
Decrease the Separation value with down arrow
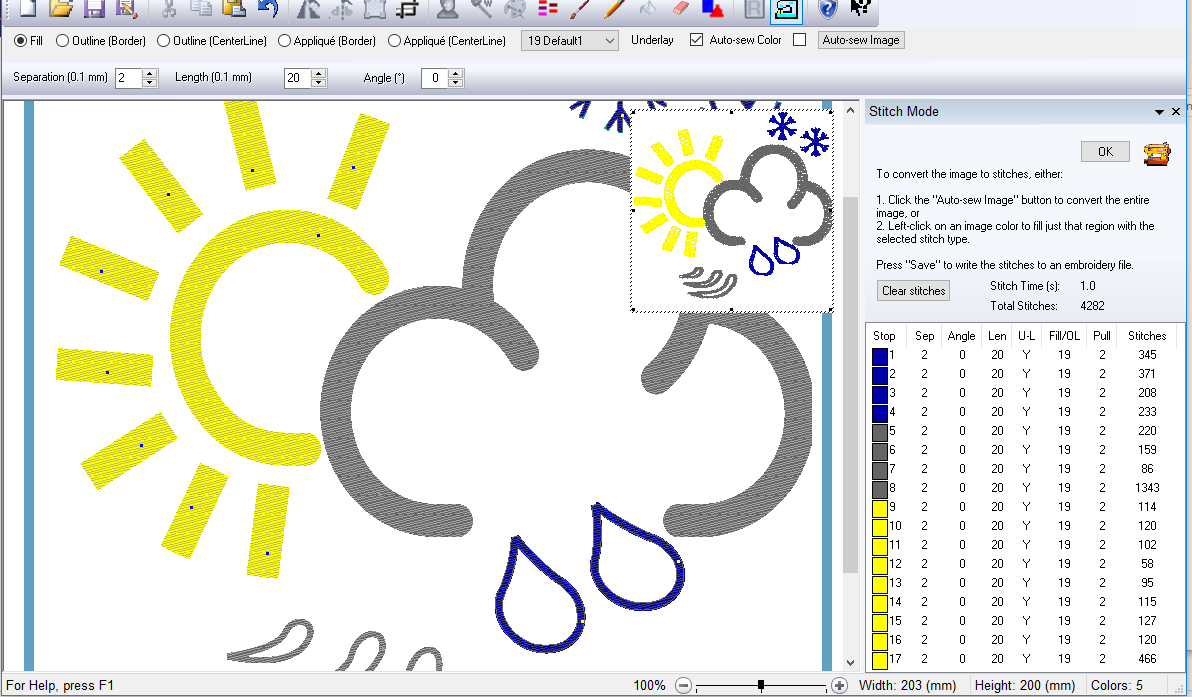[149, 82]
